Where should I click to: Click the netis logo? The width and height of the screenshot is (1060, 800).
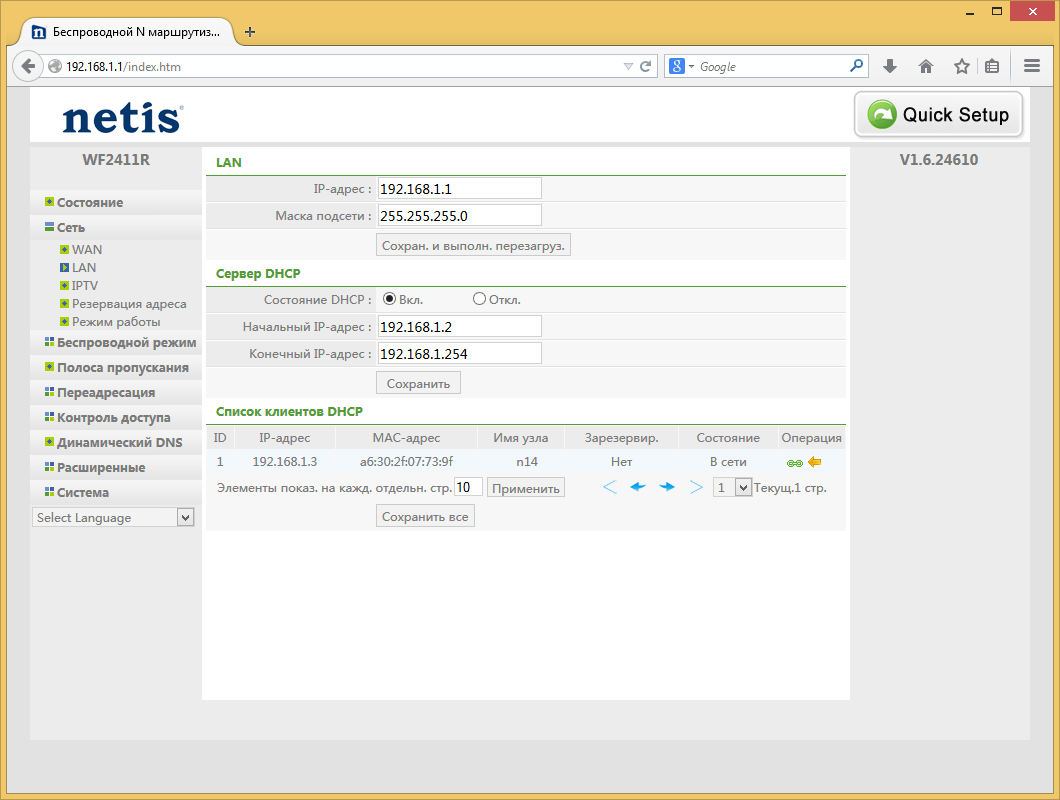(122, 118)
